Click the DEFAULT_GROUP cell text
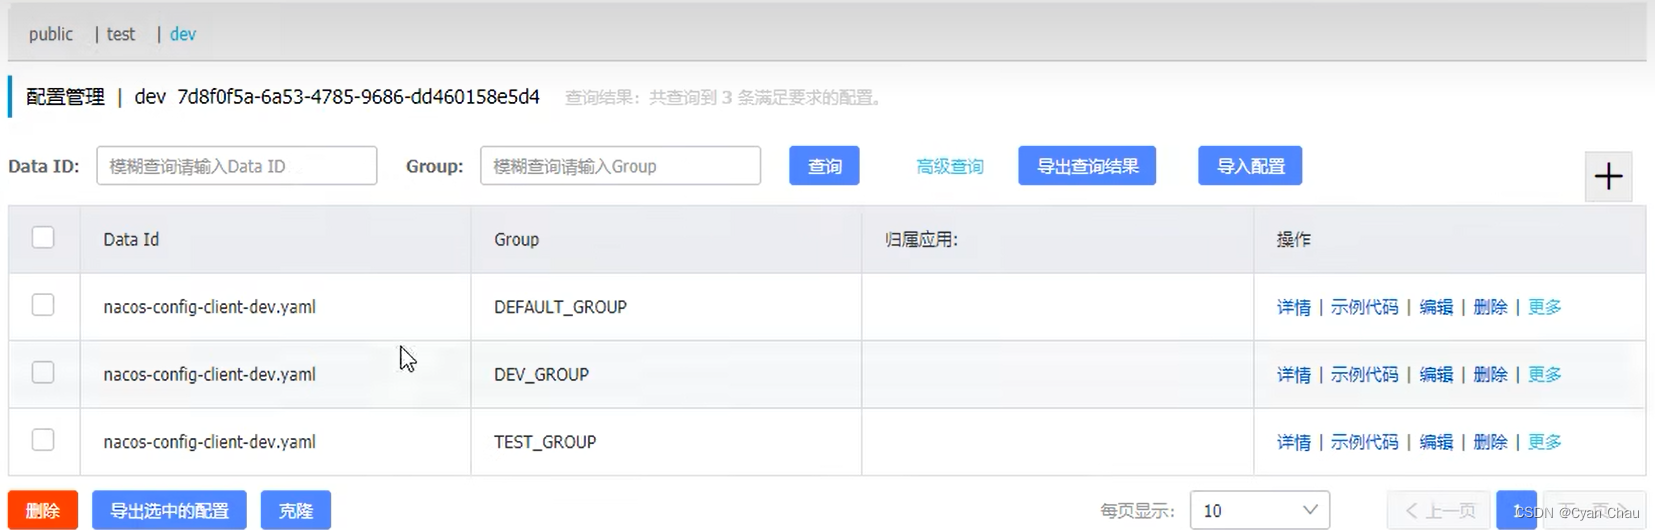 [x=560, y=307]
